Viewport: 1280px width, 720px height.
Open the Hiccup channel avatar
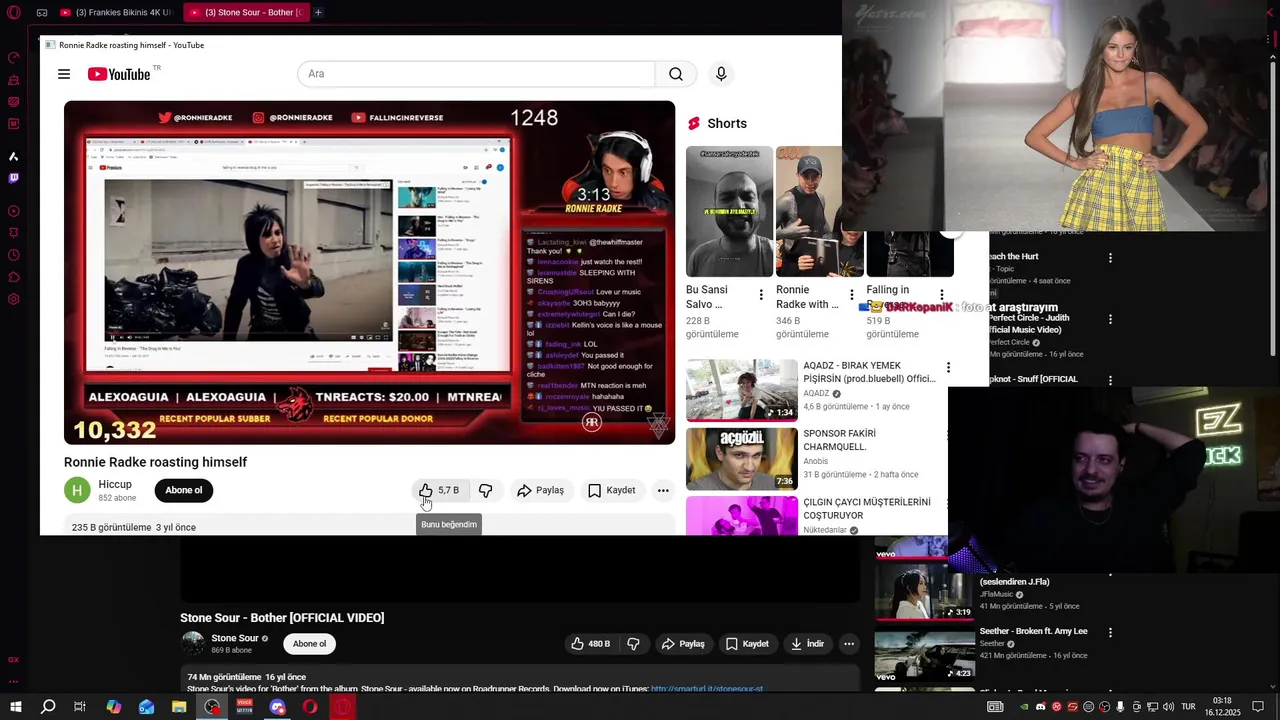point(77,490)
